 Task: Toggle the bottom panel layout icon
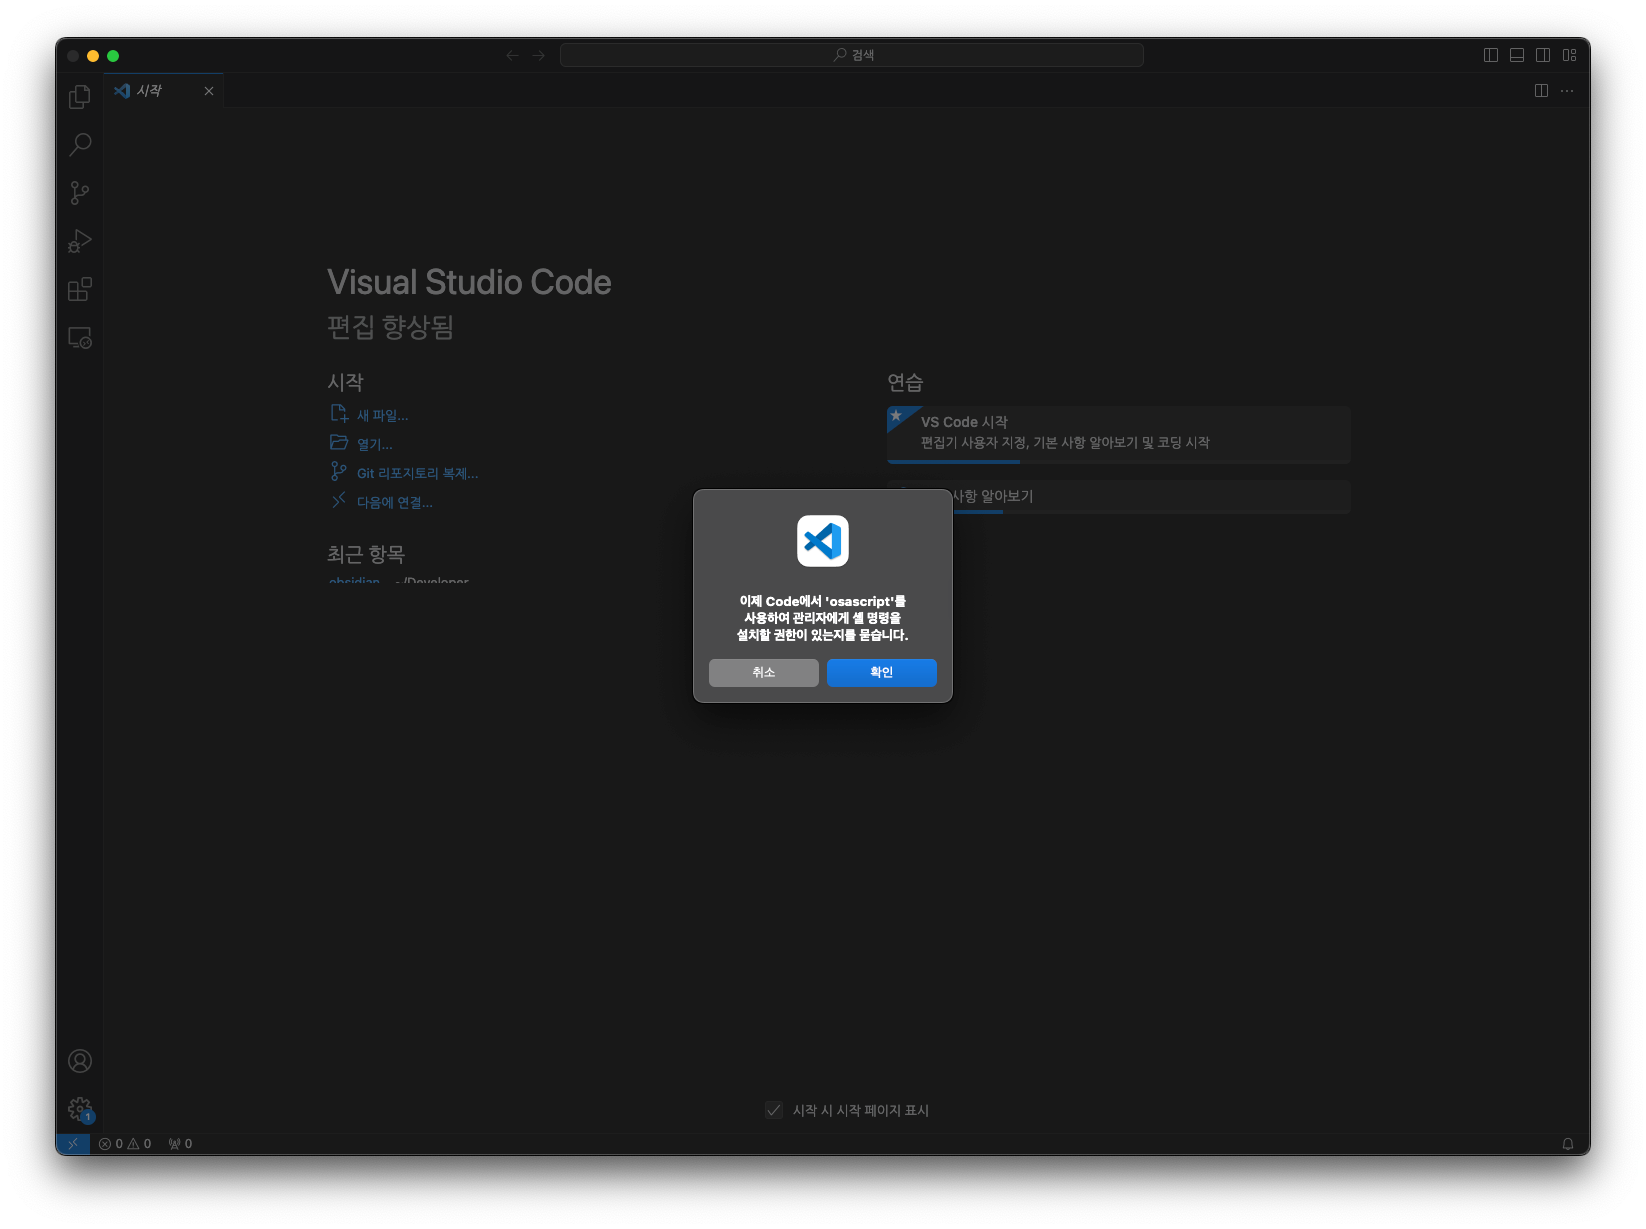click(1517, 55)
